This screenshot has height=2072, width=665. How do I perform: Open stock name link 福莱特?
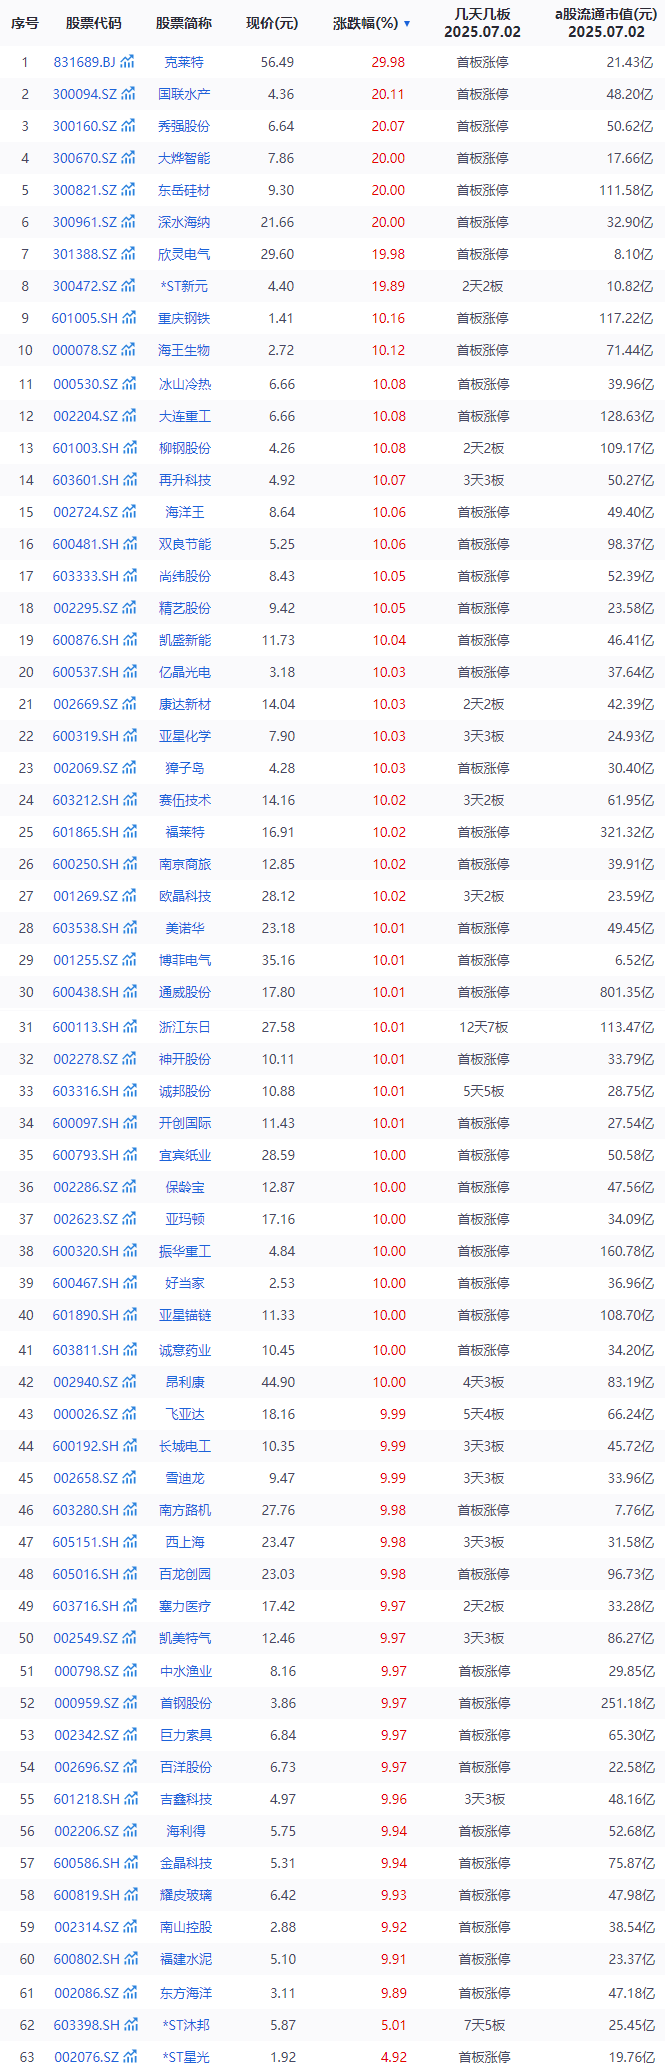pos(185,832)
